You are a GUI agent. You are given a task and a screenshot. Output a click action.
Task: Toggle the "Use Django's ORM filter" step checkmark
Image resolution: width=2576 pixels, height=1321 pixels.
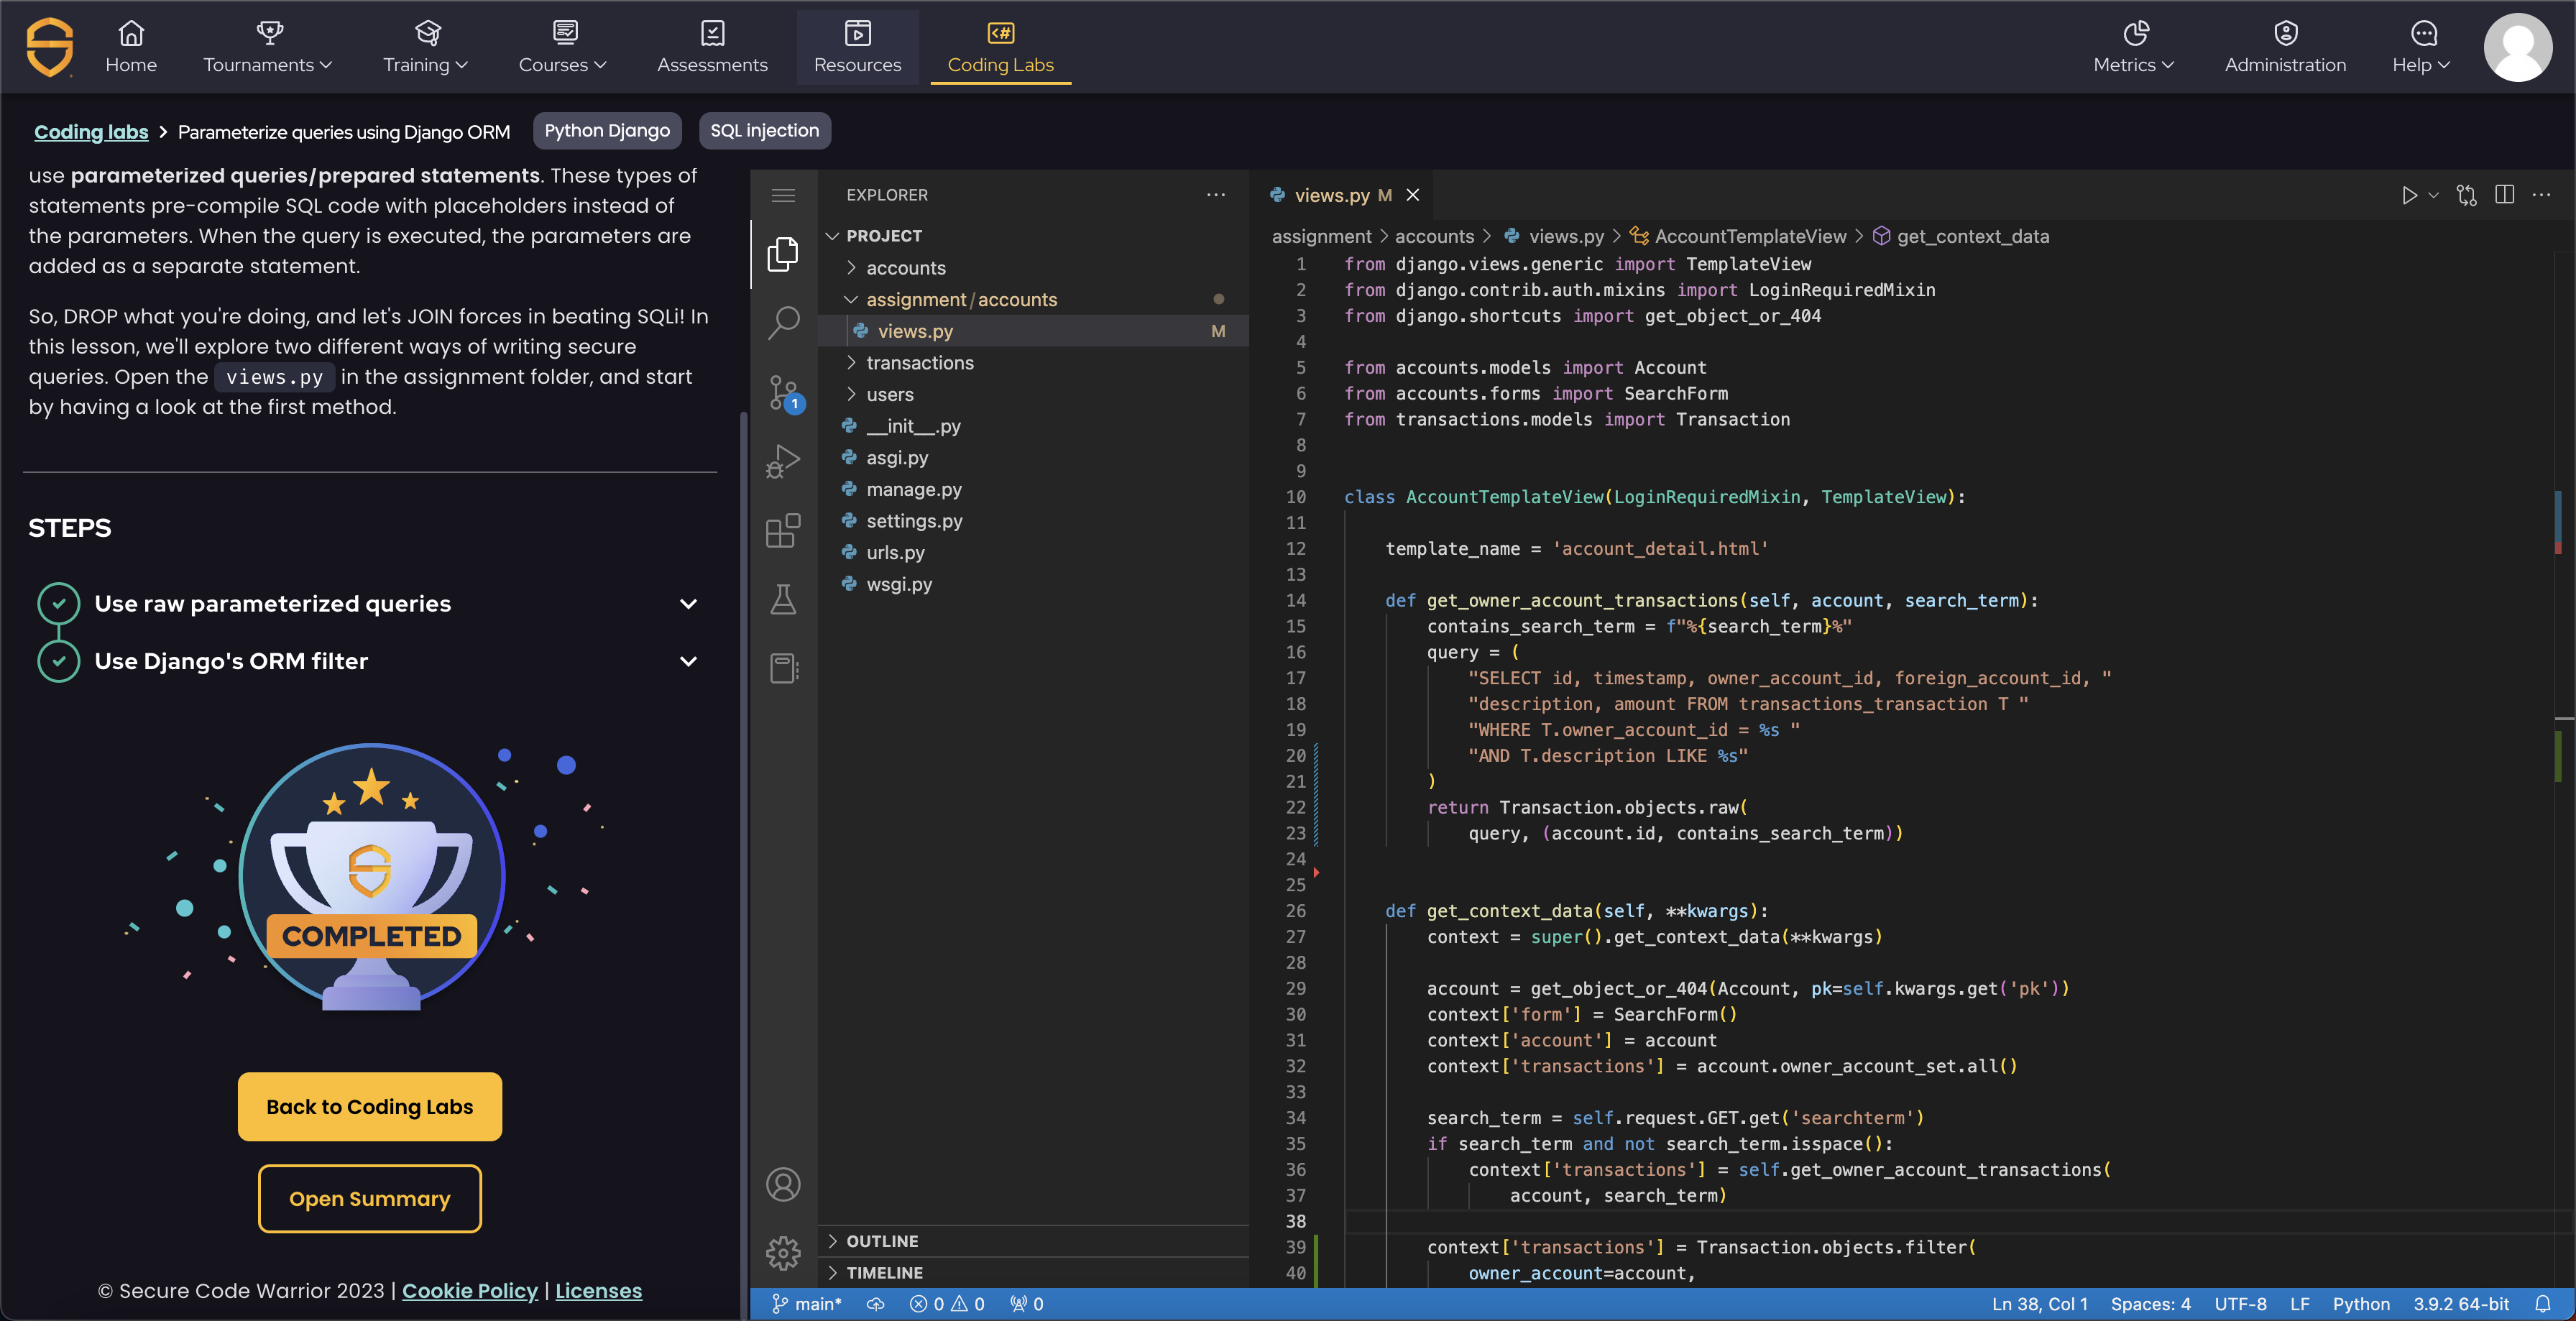pyautogui.click(x=59, y=661)
